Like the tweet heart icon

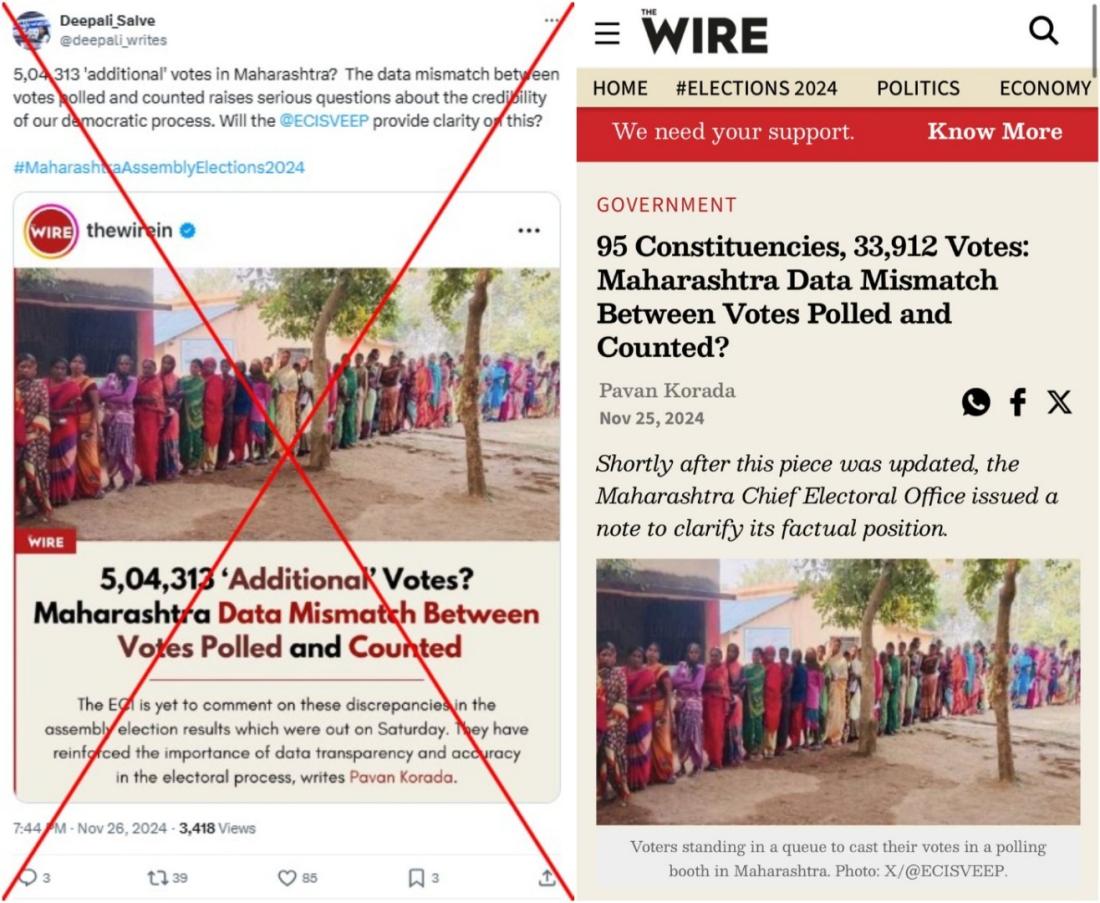coord(287,877)
